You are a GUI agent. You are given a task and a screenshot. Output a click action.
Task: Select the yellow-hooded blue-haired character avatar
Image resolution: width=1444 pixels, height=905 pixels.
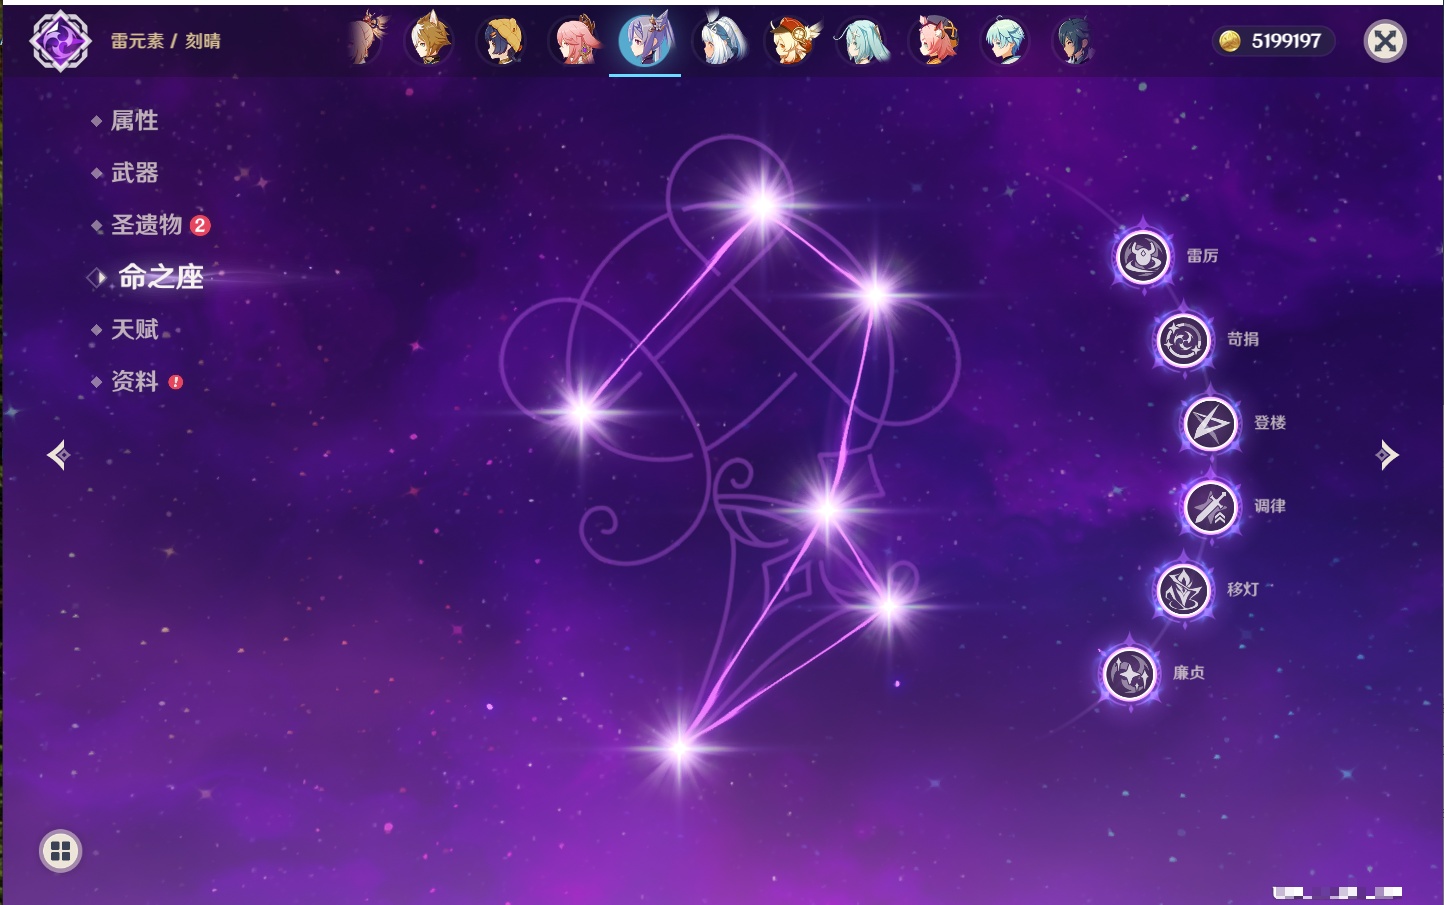click(502, 41)
